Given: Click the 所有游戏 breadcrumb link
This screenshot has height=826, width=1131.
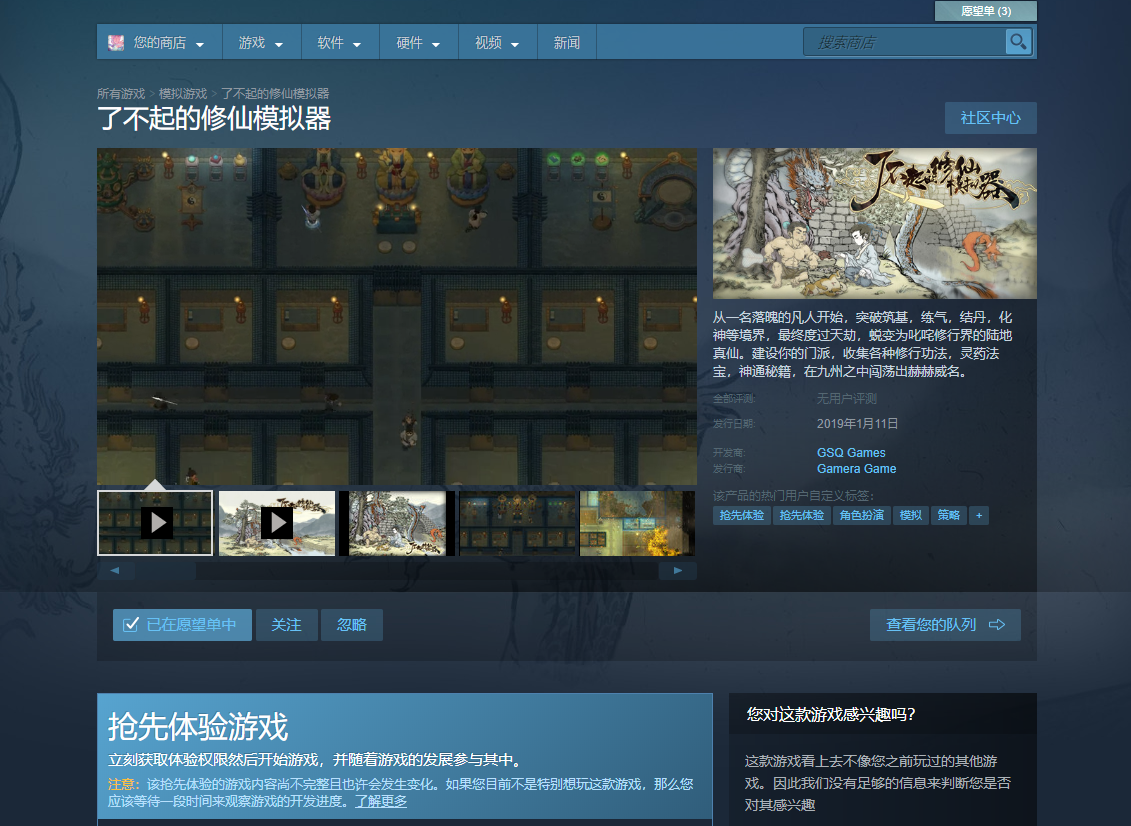Looking at the screenshot, I should pyautogui.click(x=121, y=94).
